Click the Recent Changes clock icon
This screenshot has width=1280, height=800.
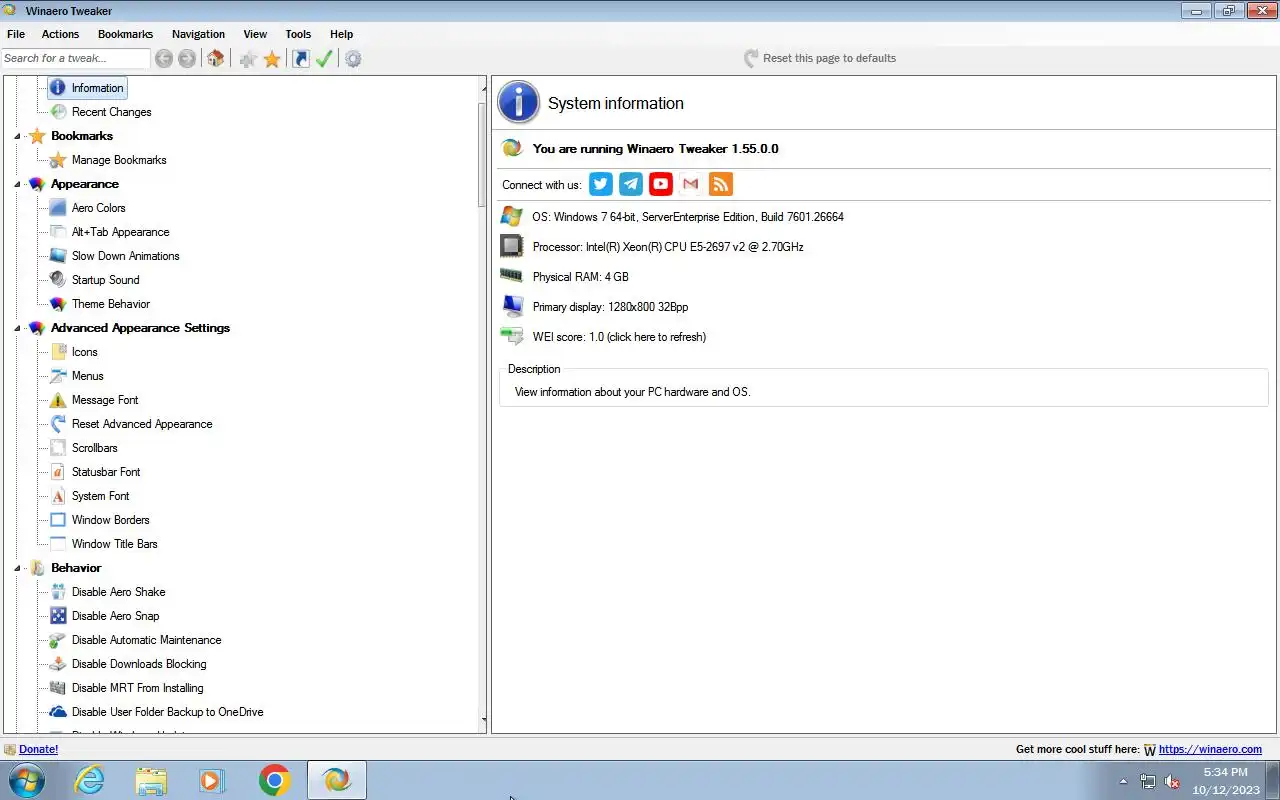[58, 112]
